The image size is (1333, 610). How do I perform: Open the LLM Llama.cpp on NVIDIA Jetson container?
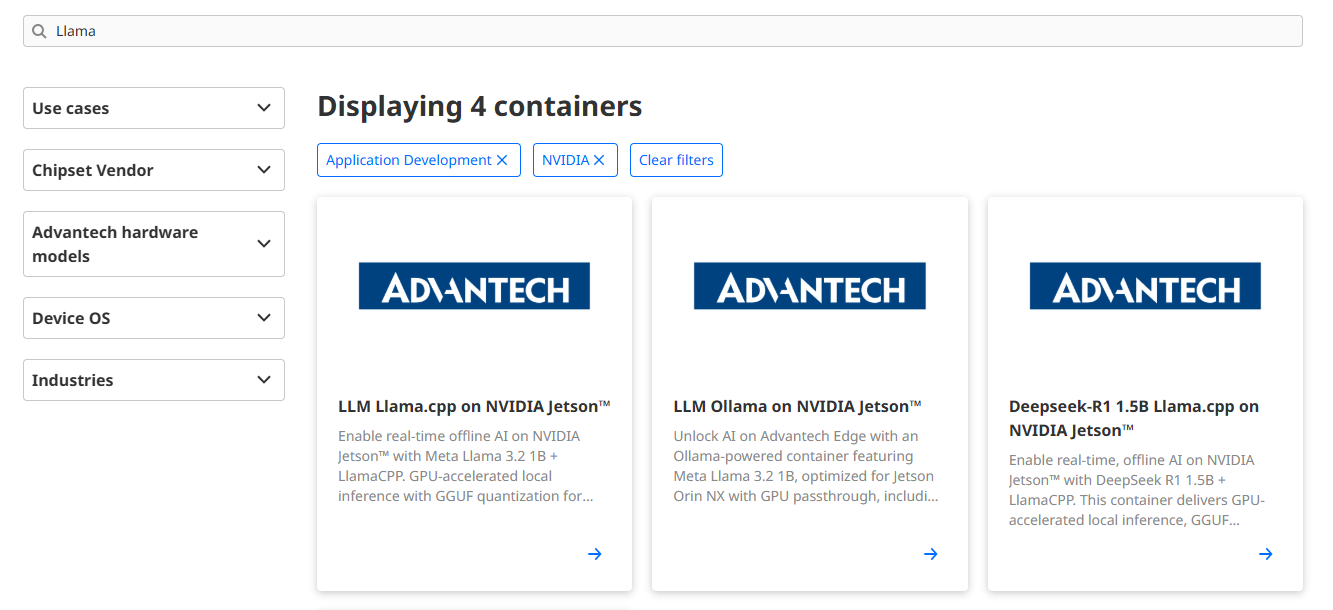[474, 406]
